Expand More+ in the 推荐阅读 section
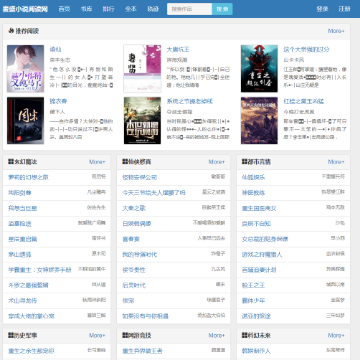 pyautogui.click(x=336, y=31)
